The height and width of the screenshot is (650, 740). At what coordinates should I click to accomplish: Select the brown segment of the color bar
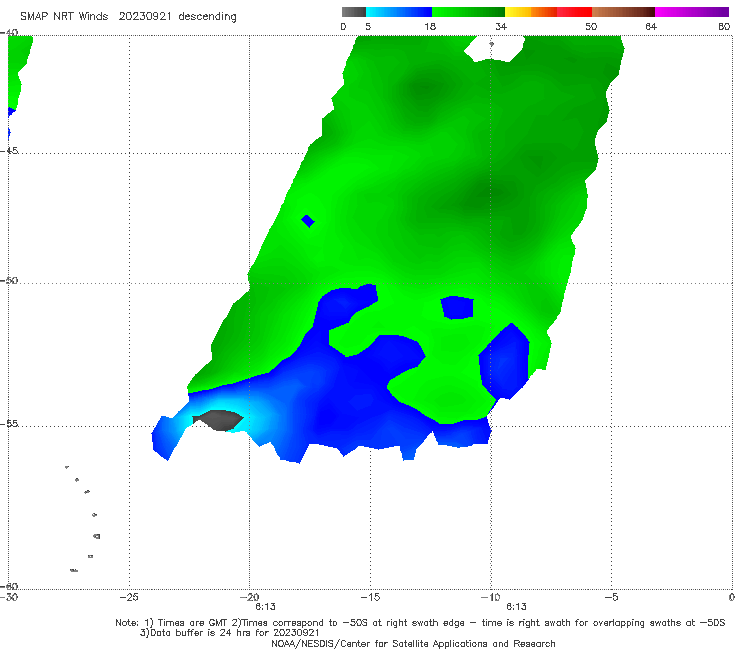click(623, 12)
